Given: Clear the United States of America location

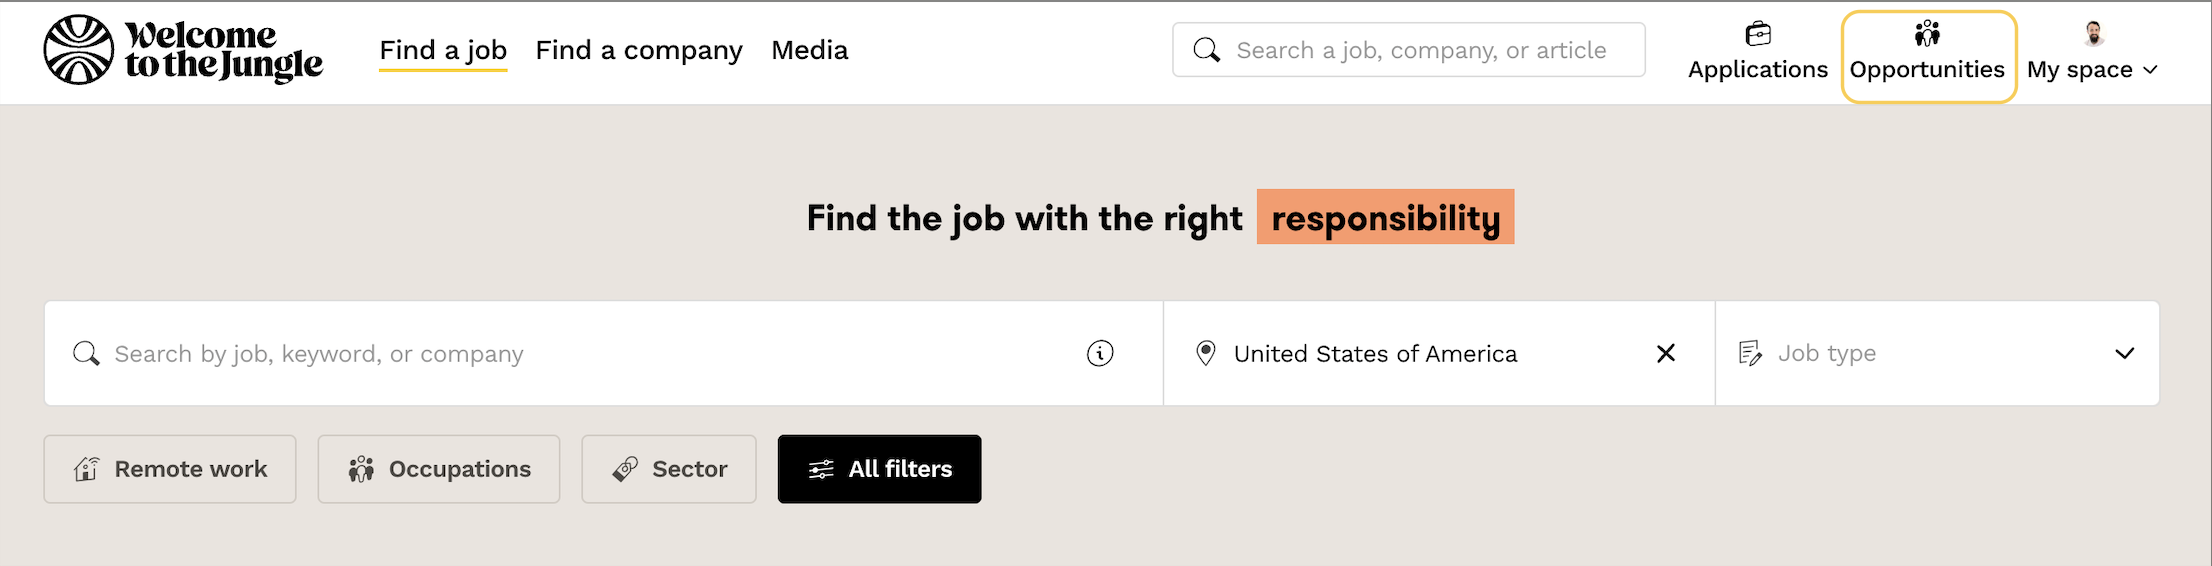Looking at the screenshot, I should pos(1665,353).
